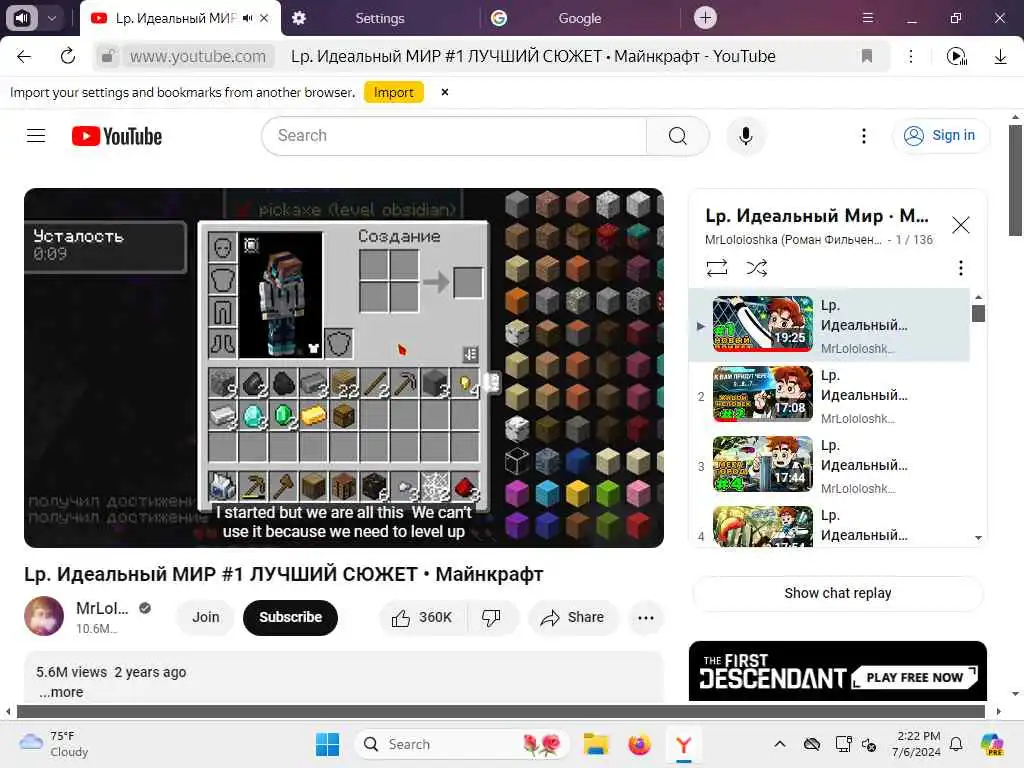Subscribe to the channel
The width and height of the screenshot is (1024, 768).
tap(291, 617)
